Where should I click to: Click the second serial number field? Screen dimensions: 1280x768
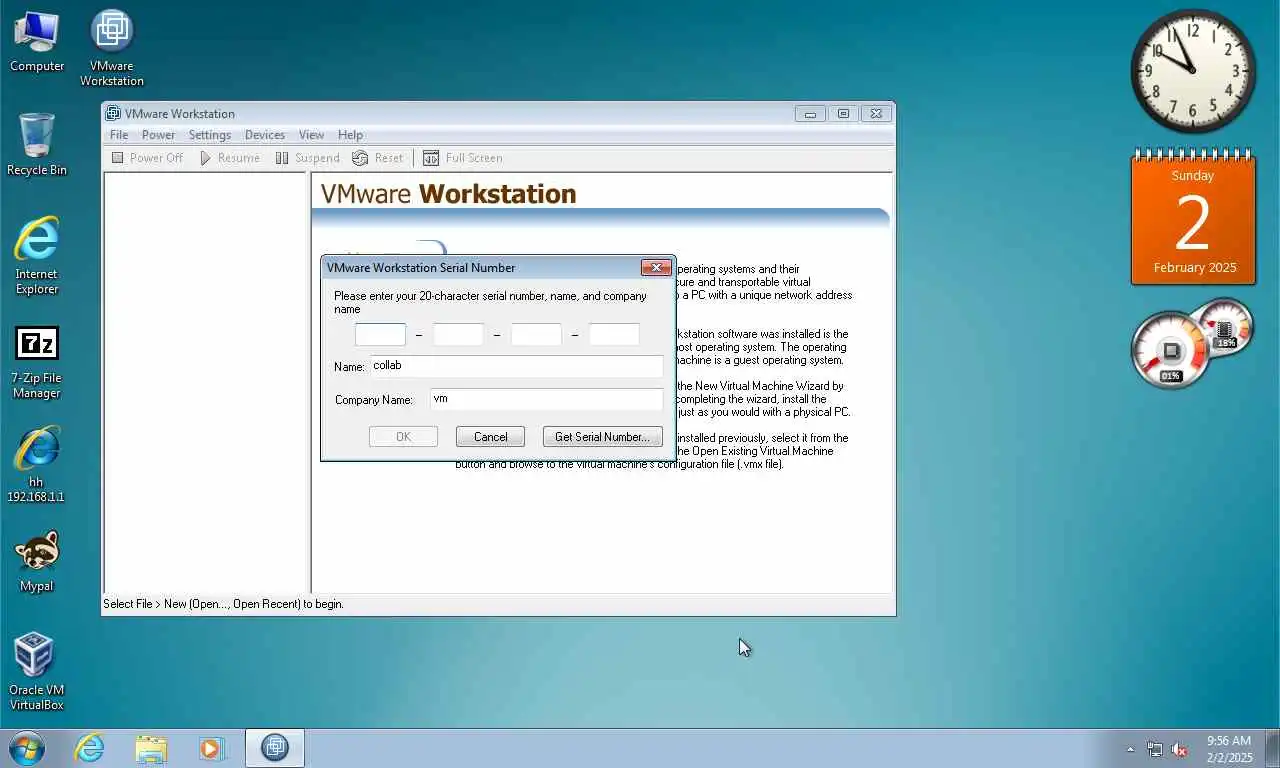point(458,334)
